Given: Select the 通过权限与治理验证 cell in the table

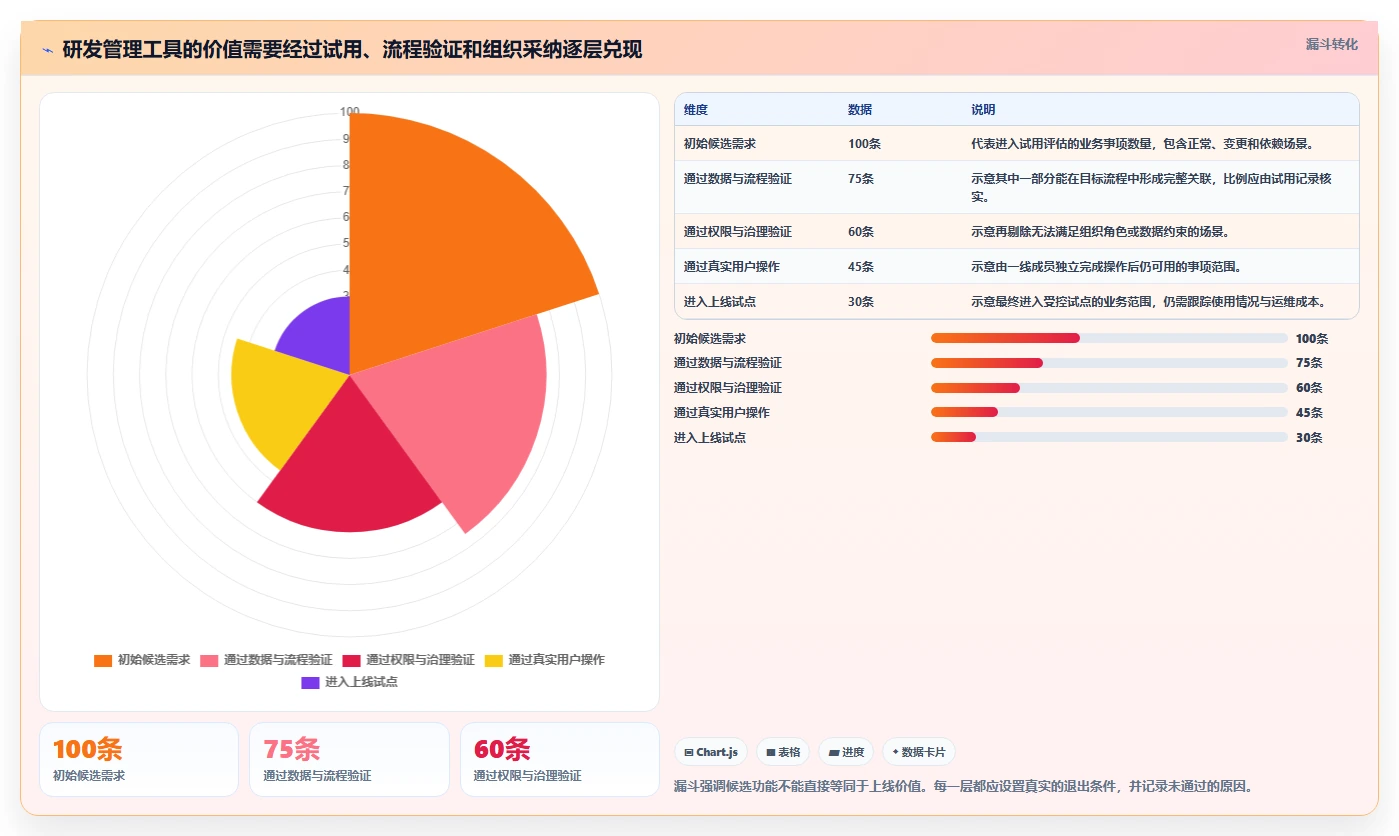Looking at the screenshot, I should tap(738, 232).
